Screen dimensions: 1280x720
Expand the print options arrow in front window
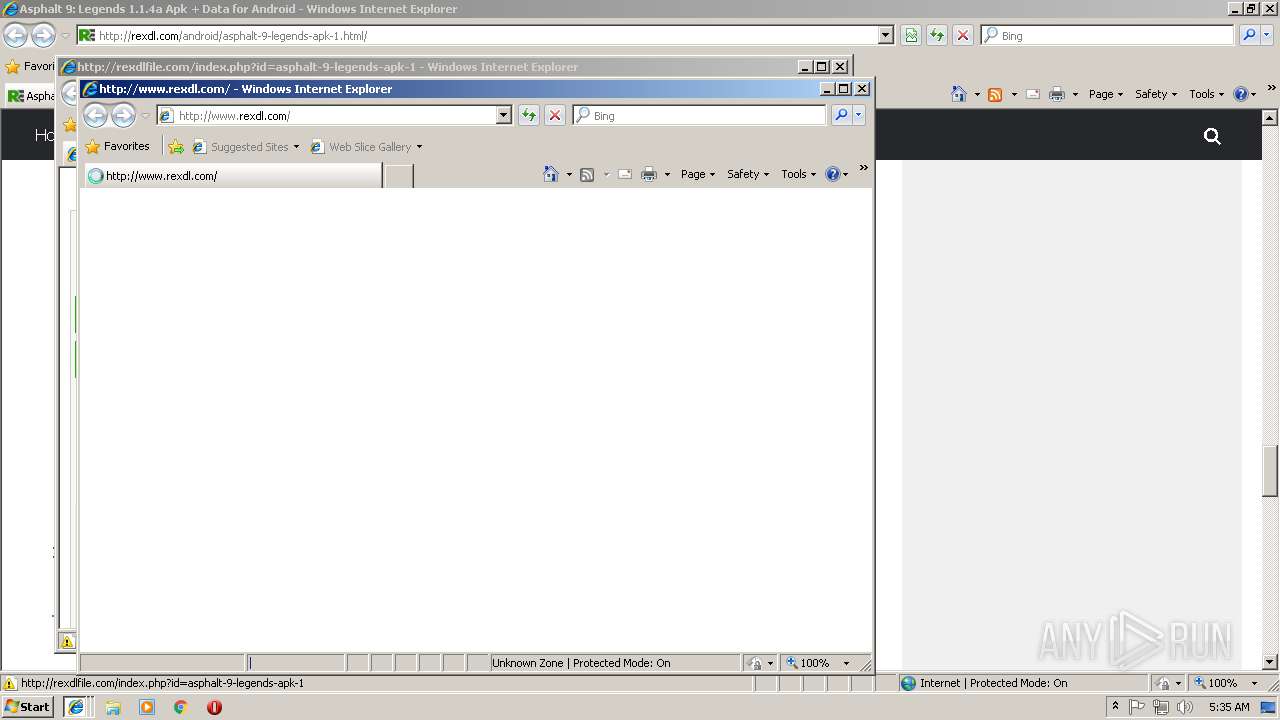[x=667, y=175]
